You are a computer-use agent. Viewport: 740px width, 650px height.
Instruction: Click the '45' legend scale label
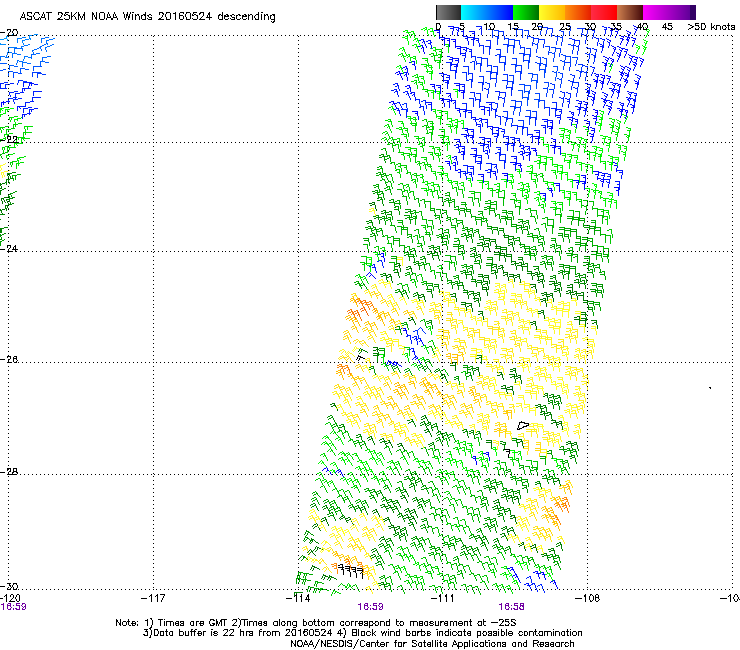[667, 27]
